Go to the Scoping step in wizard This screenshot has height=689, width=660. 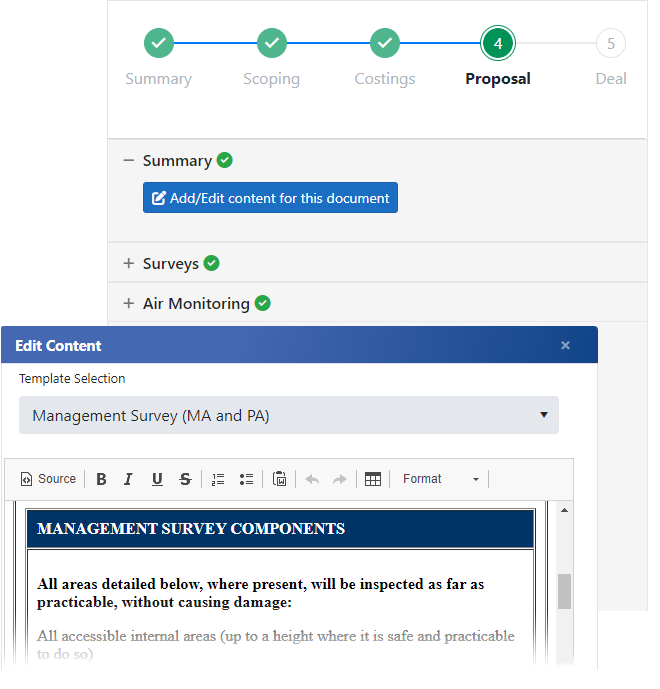point(272,43)
